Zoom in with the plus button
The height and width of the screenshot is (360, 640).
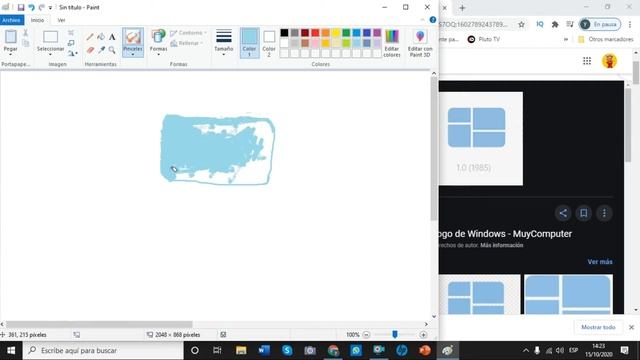tap(423, 335)
